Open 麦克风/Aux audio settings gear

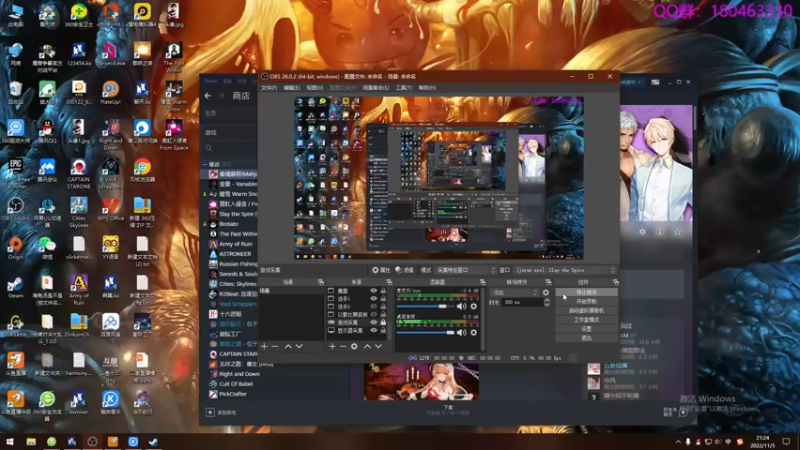pos(473,306)
